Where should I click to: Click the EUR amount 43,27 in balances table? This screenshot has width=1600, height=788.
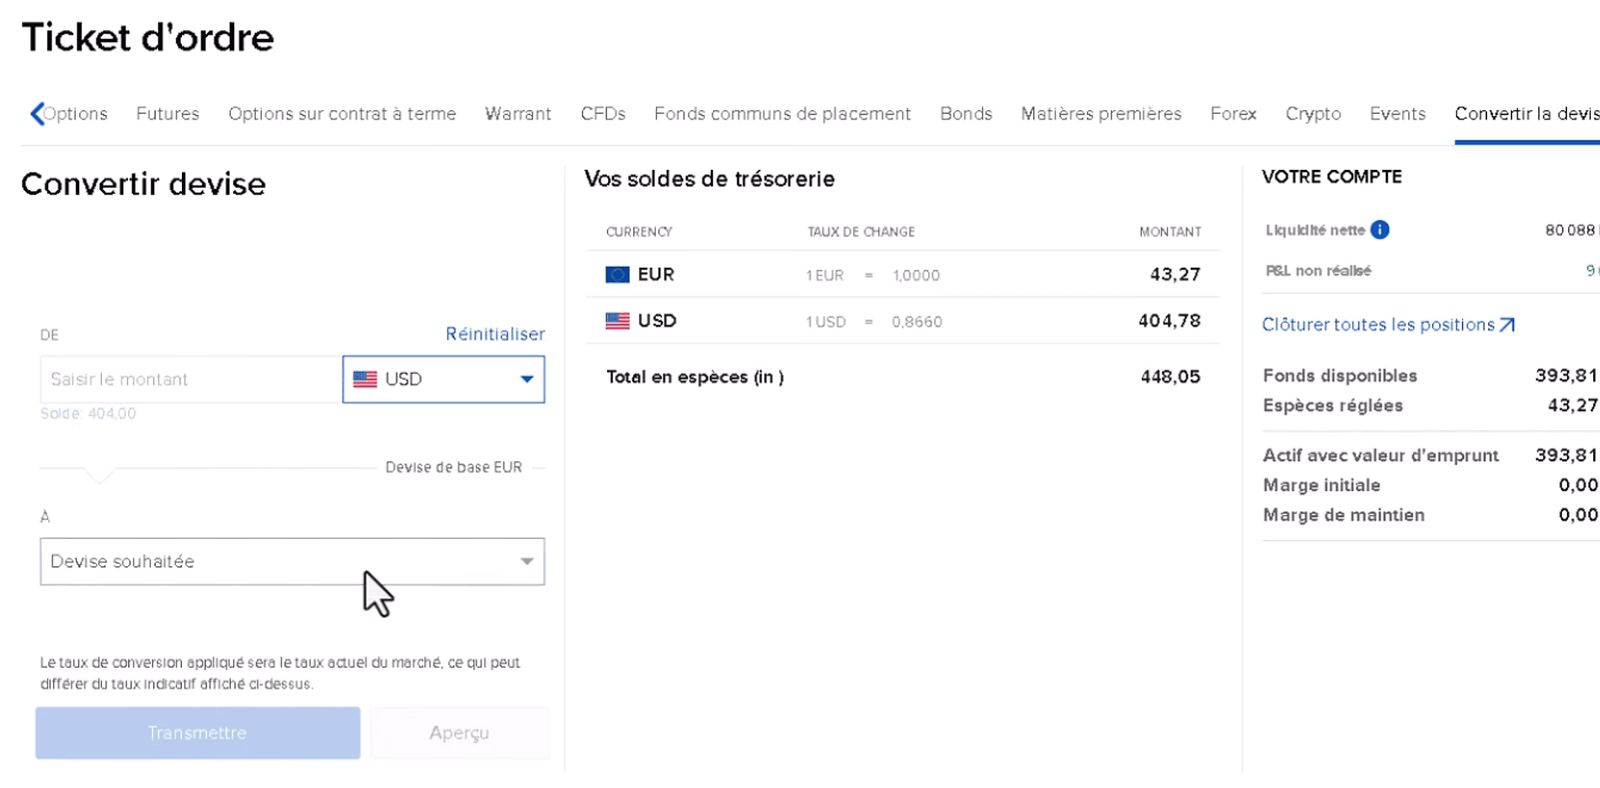pyautogui.click(x=1175, y=275)
